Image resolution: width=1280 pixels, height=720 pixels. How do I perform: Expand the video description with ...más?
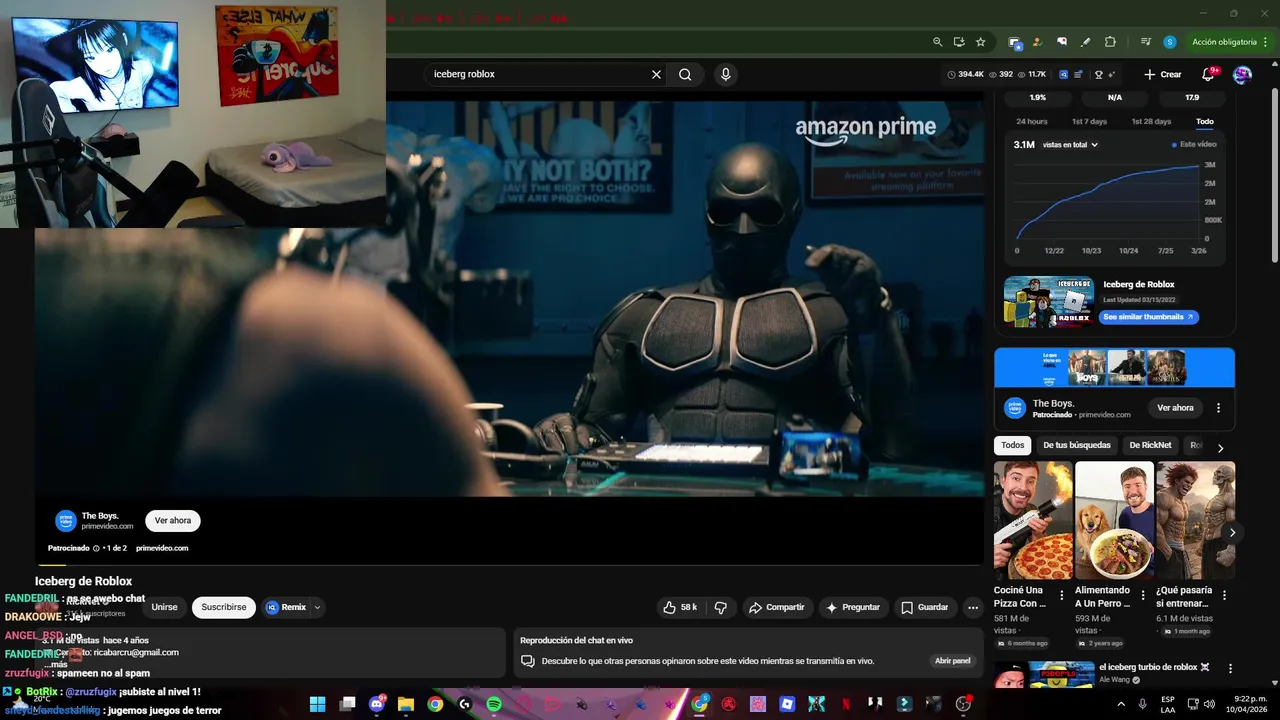click(x=56, y=664)
